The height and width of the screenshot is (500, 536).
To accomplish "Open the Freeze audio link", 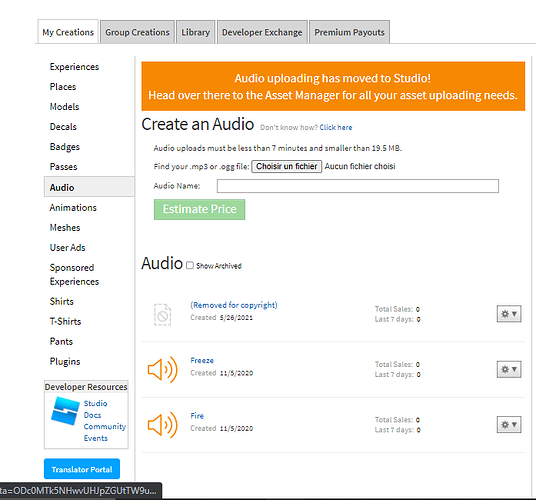I will 202,361.
